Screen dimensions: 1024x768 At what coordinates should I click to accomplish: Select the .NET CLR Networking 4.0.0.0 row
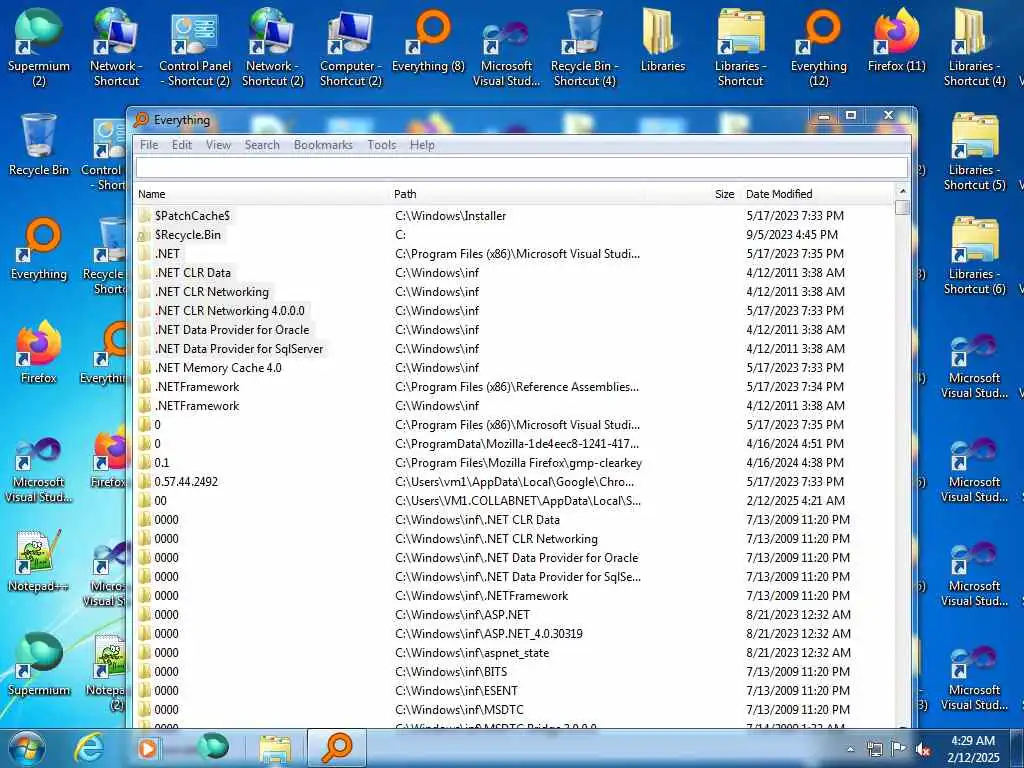(x=515, y=310)
